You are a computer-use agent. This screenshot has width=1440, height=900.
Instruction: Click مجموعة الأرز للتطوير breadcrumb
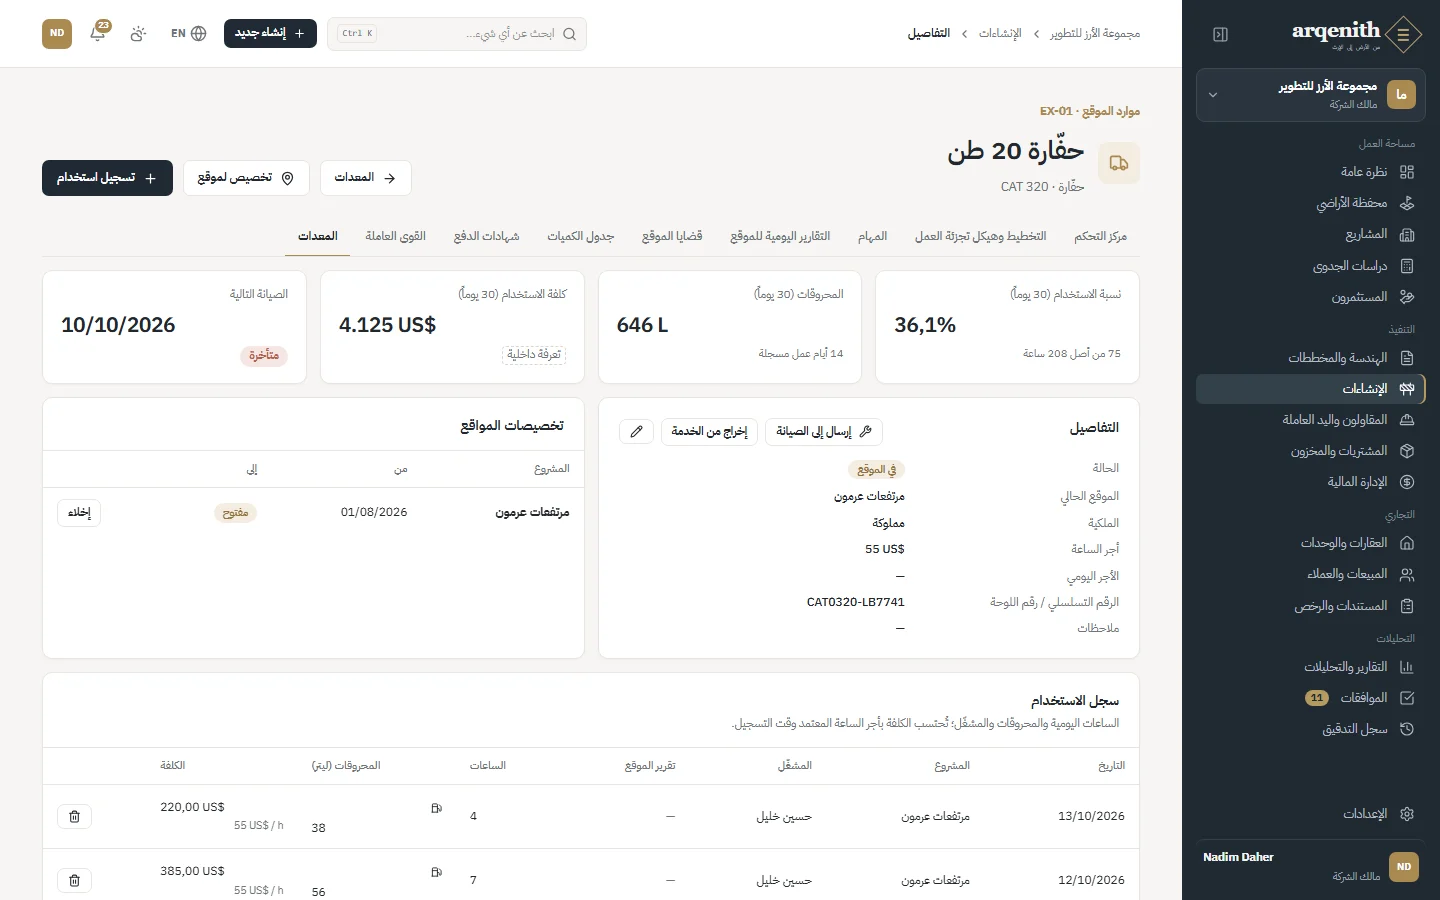1095,33
